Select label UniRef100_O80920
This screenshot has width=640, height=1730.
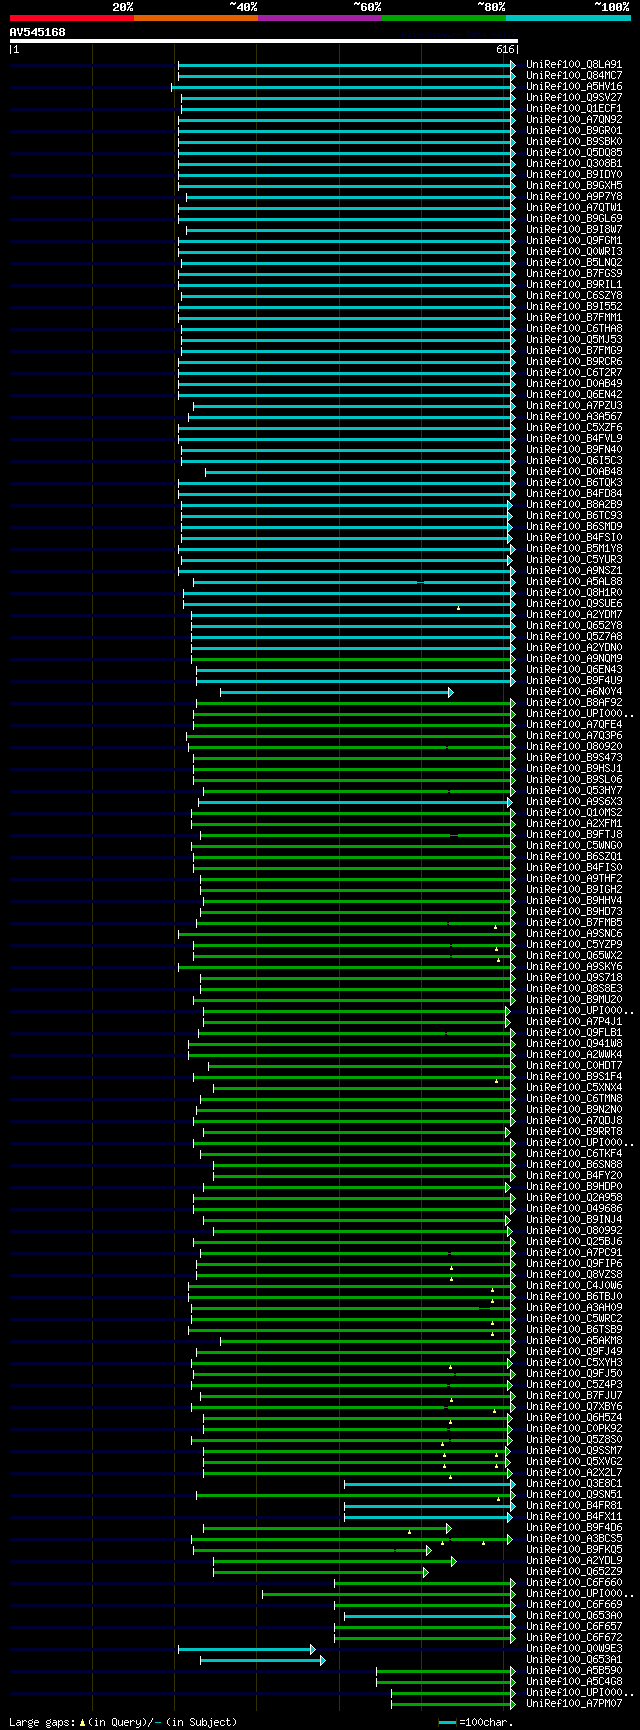[x=574, y=746]
